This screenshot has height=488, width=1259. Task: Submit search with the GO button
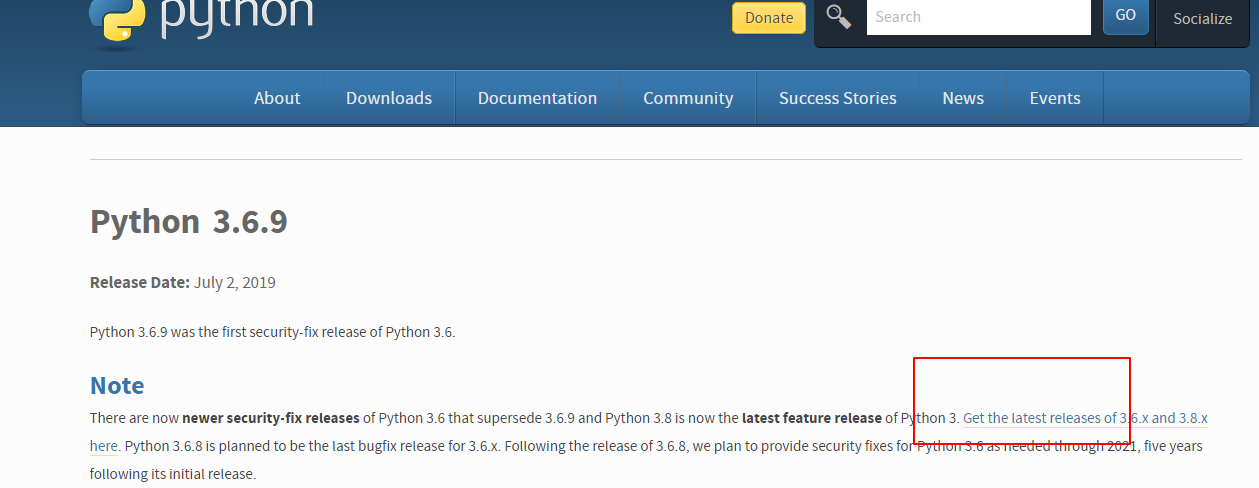[x=1126, y=16]
